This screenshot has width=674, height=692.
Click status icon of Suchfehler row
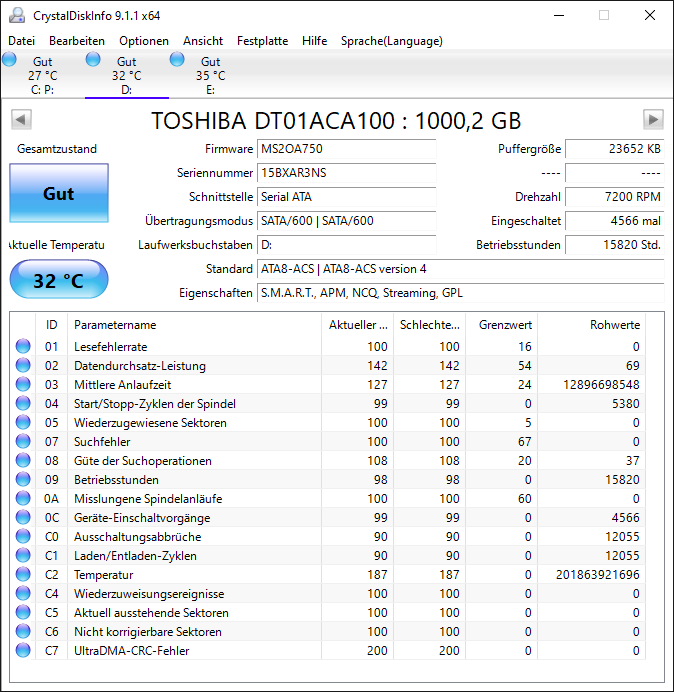23,441
